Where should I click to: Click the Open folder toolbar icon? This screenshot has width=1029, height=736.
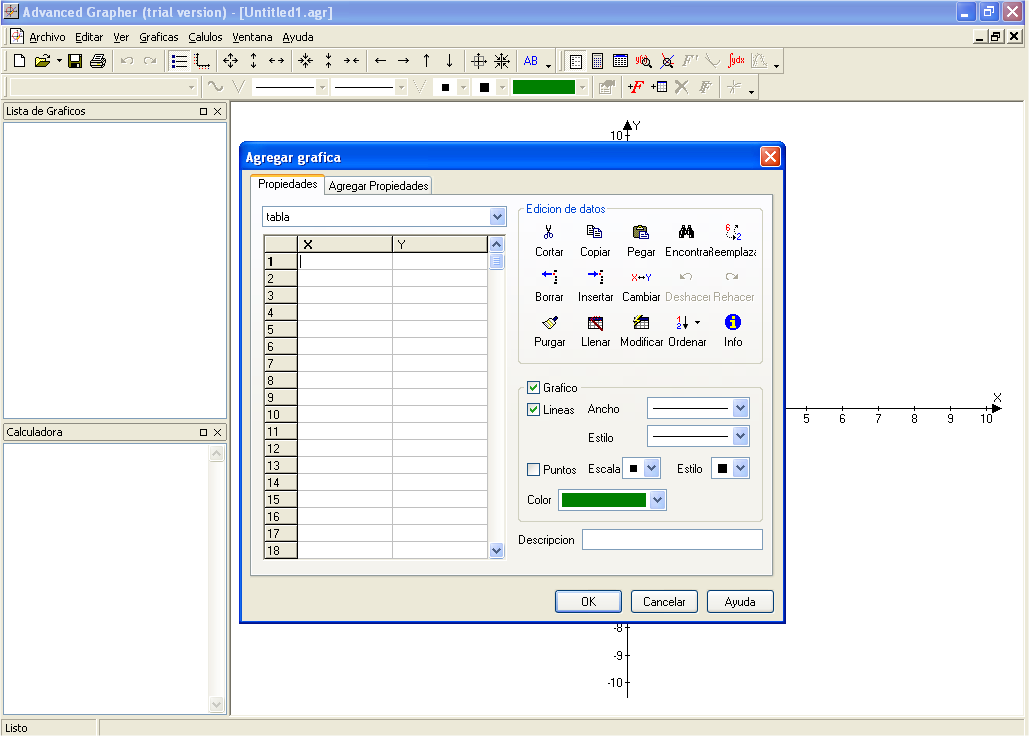pyautogui.click(x=42, y=61)
